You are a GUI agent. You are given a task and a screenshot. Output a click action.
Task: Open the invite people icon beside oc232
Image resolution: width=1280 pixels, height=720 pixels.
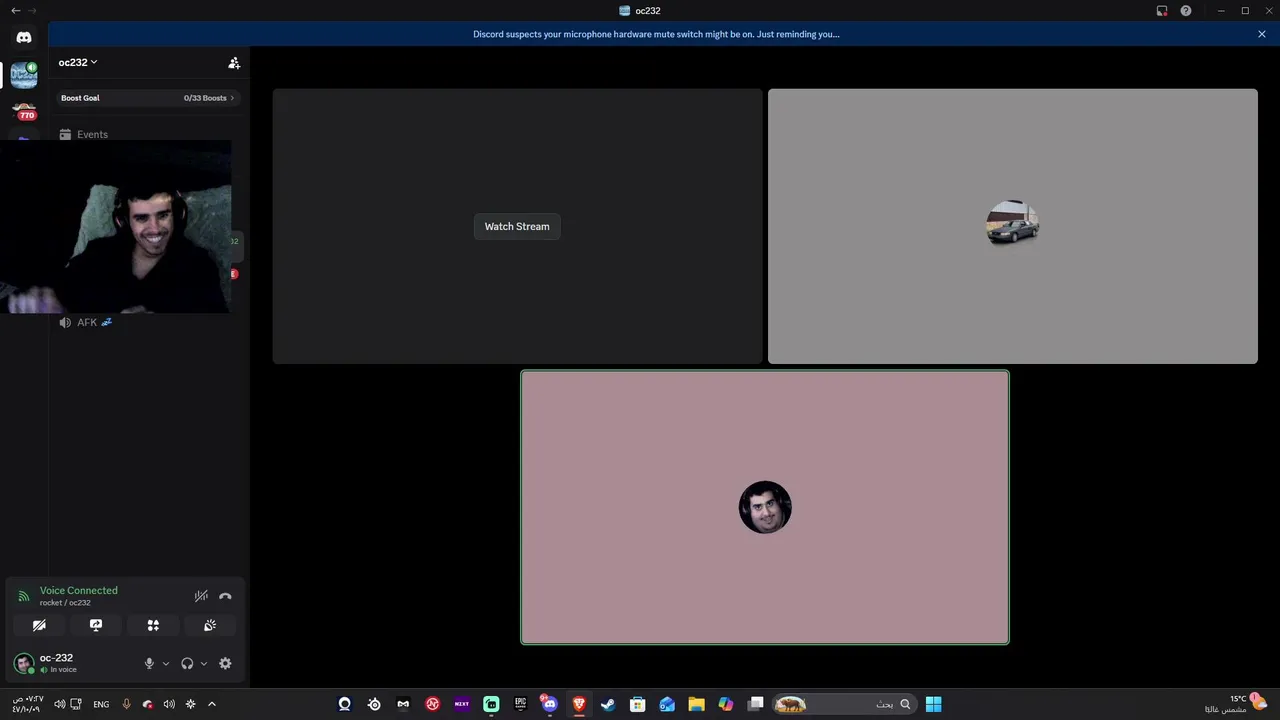(x=234, y=63)
